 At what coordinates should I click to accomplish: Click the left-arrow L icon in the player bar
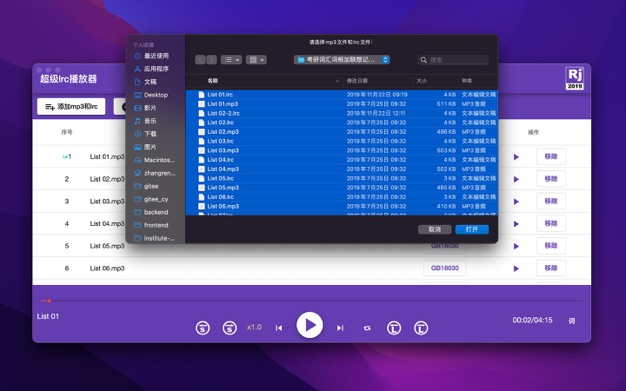[x=394, y=328]
